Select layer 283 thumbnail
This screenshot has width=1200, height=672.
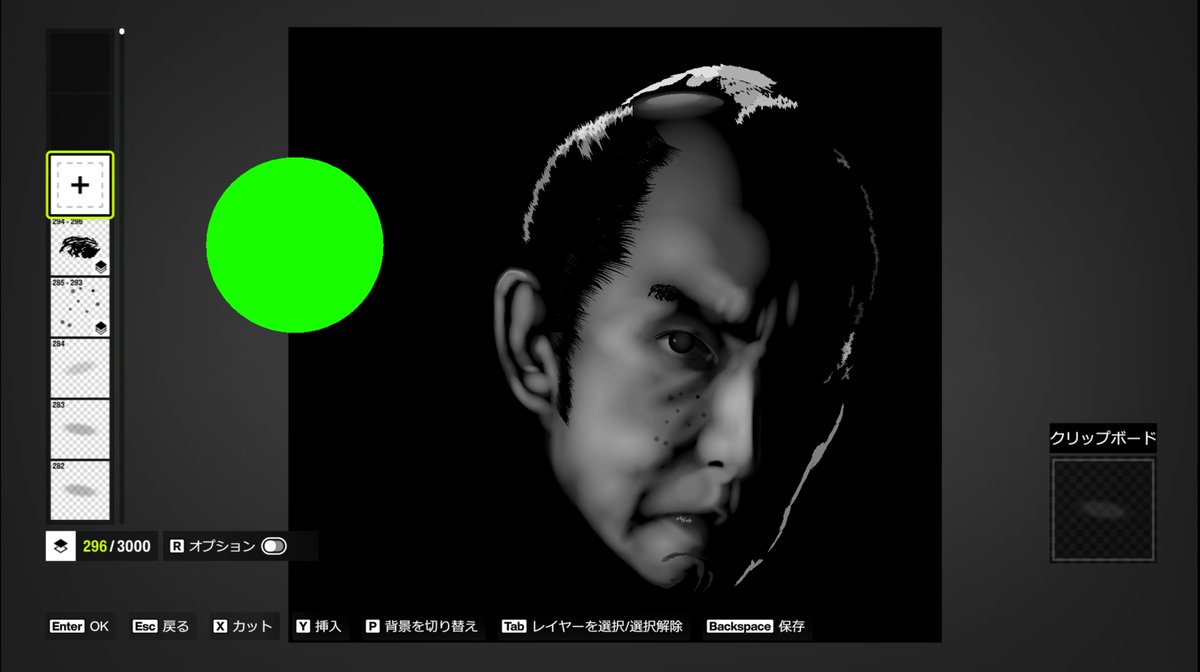coord(80,429)
